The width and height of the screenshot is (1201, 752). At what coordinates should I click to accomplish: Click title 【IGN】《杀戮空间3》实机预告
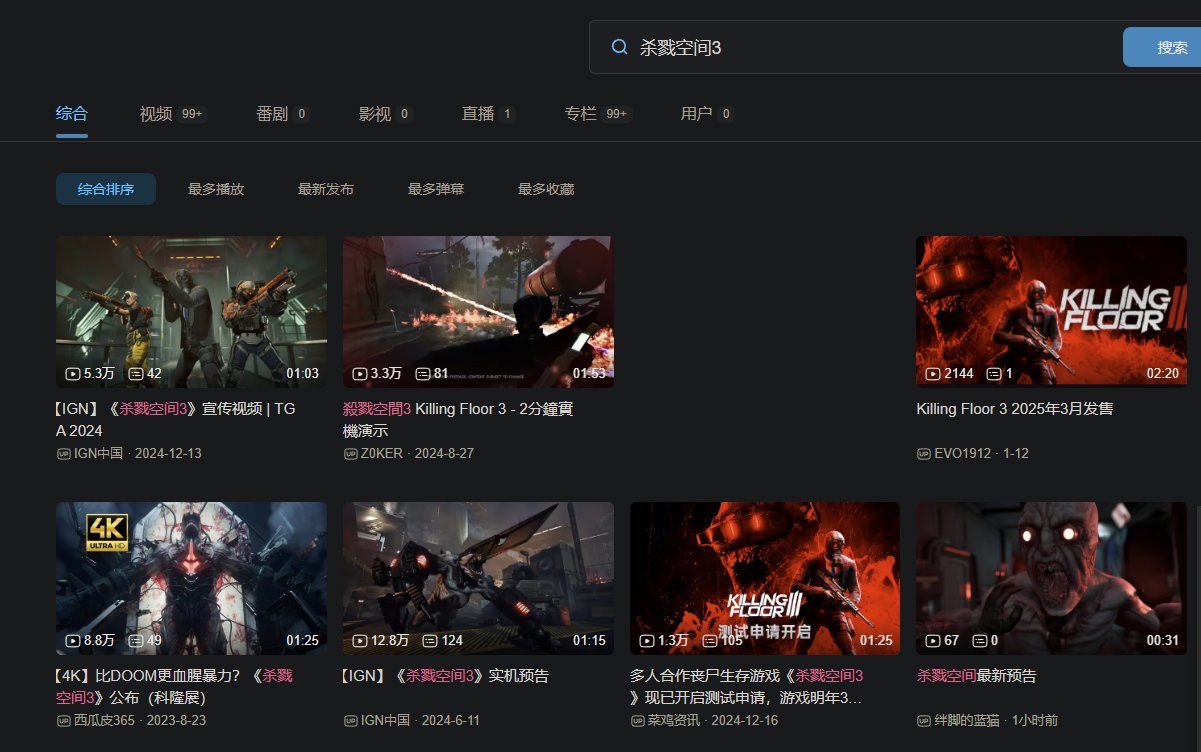tap(446, 676)
